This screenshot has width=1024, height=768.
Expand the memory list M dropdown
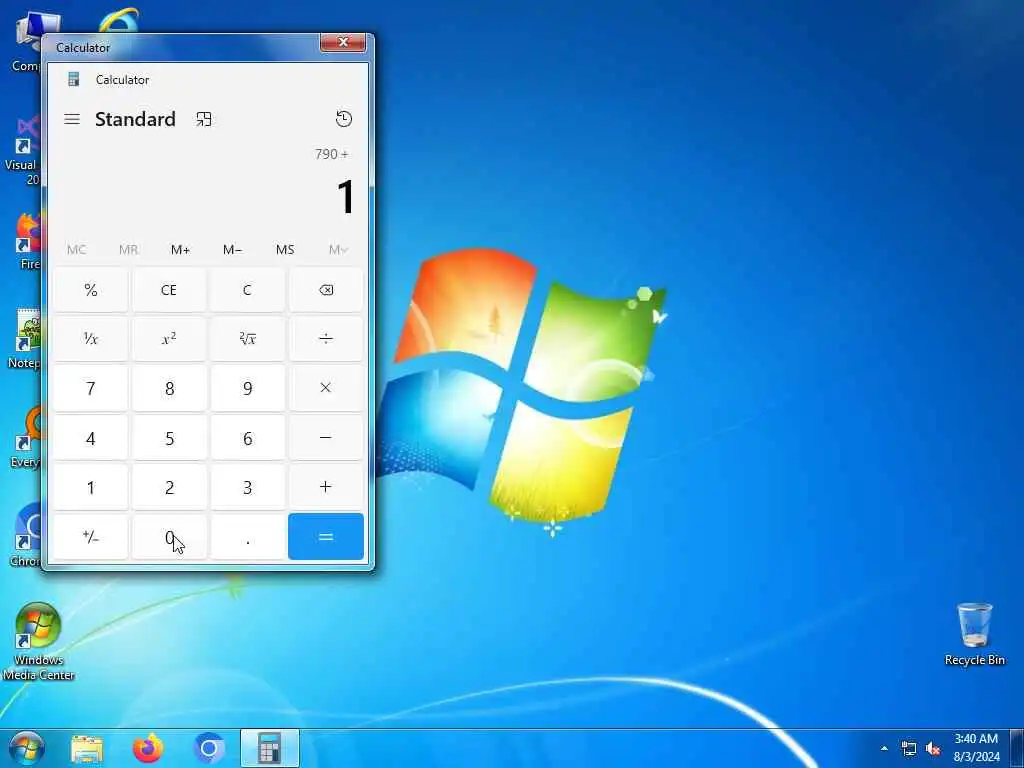coord(338,249)
